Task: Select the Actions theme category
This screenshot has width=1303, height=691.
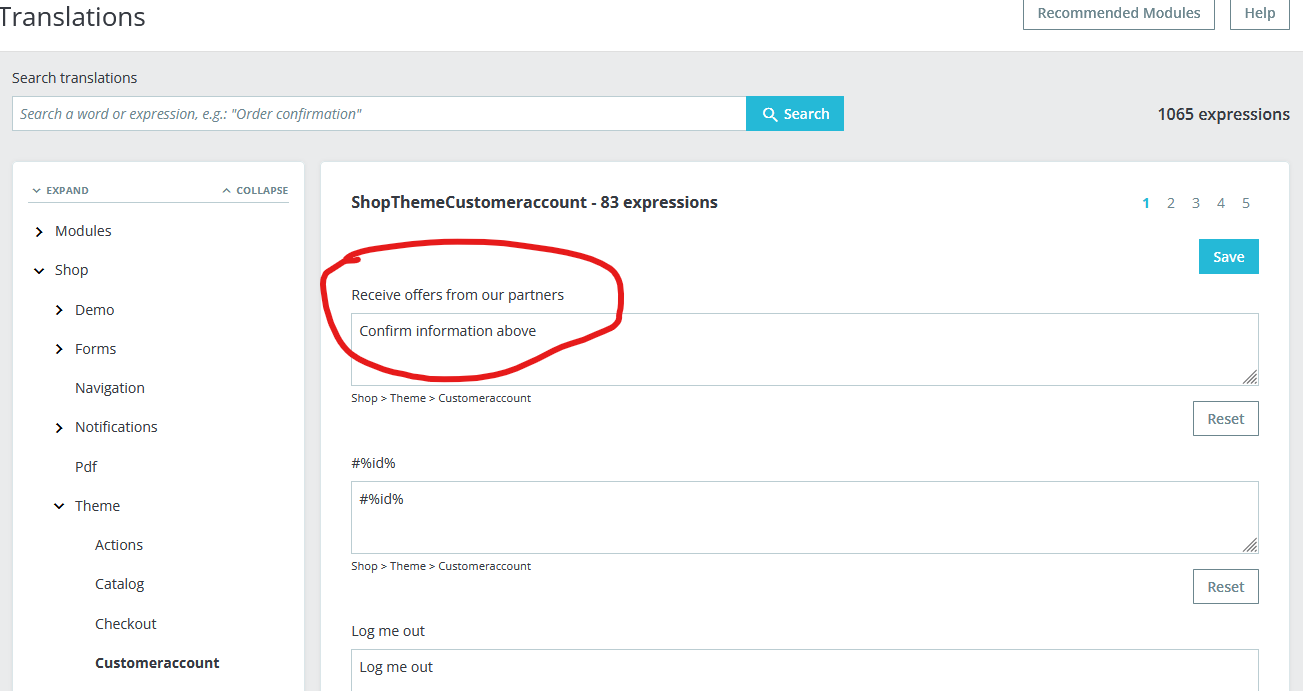Action: click(119, 545)
